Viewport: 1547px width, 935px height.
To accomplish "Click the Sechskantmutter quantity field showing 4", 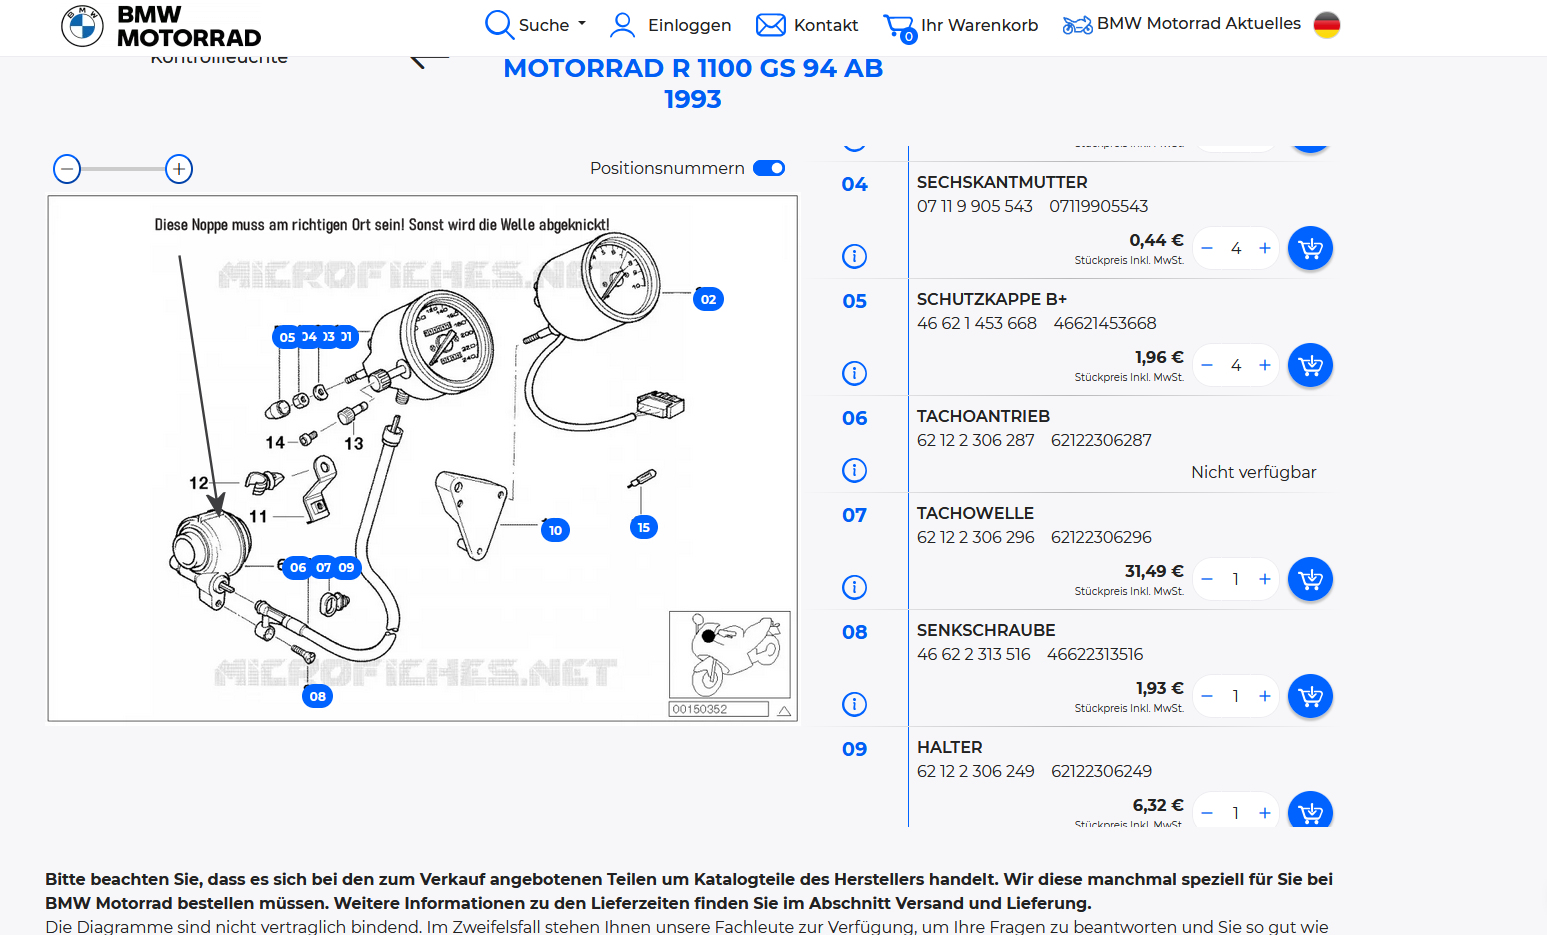I will (x=1236, y=248).
